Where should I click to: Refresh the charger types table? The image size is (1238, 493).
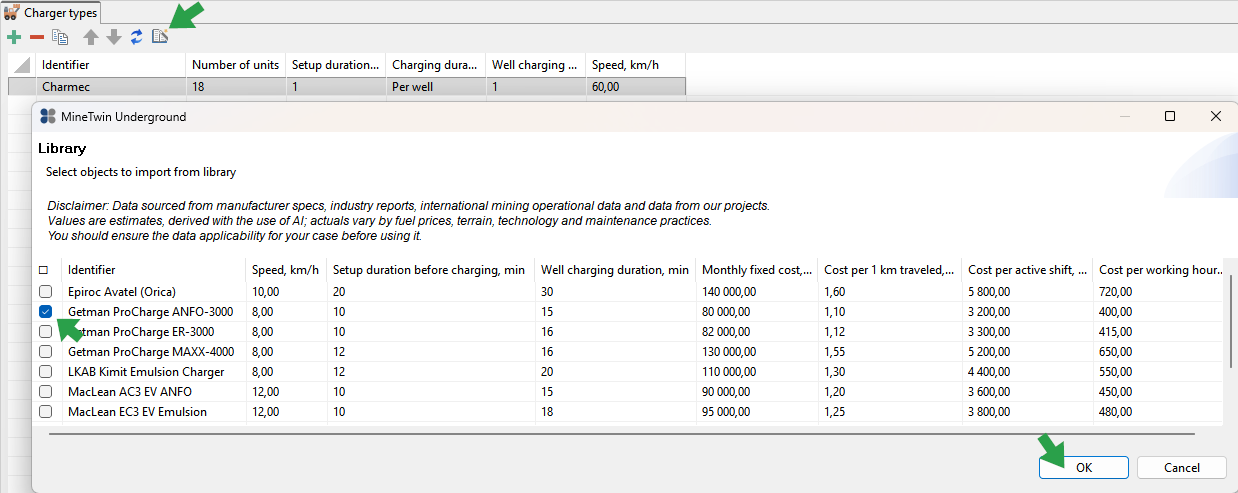click(x=136, y=37)
